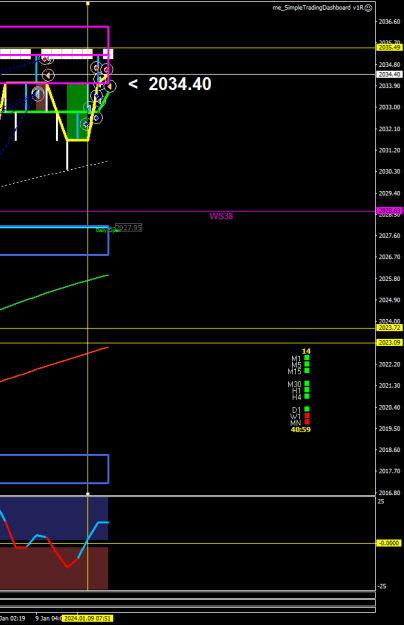Click the -0.0000 oscillator level label
Image resolution: width=404 pixels, height=625 pixels.
388,543
